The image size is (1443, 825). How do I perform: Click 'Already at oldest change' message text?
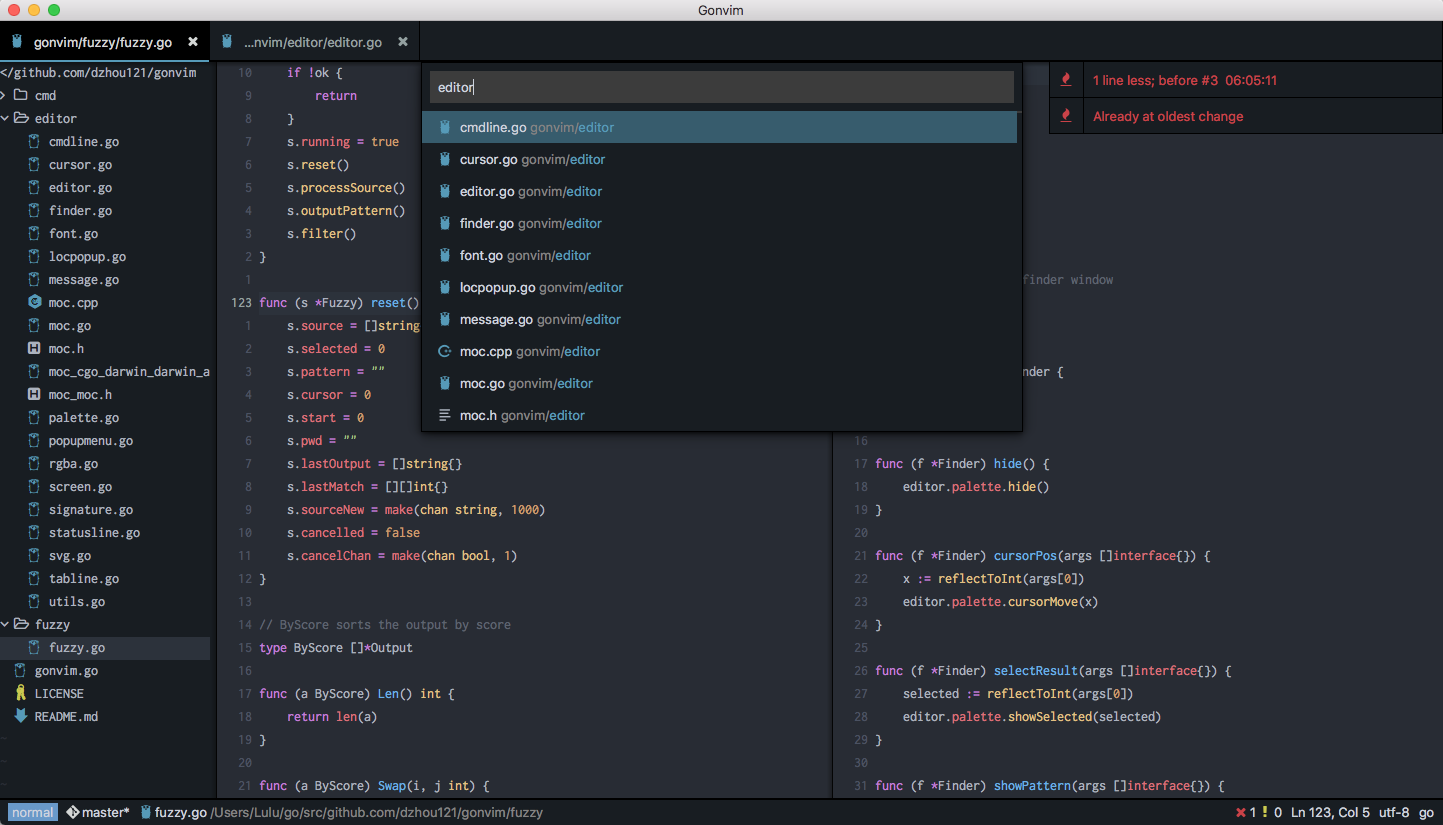(x=1168, y=116)
